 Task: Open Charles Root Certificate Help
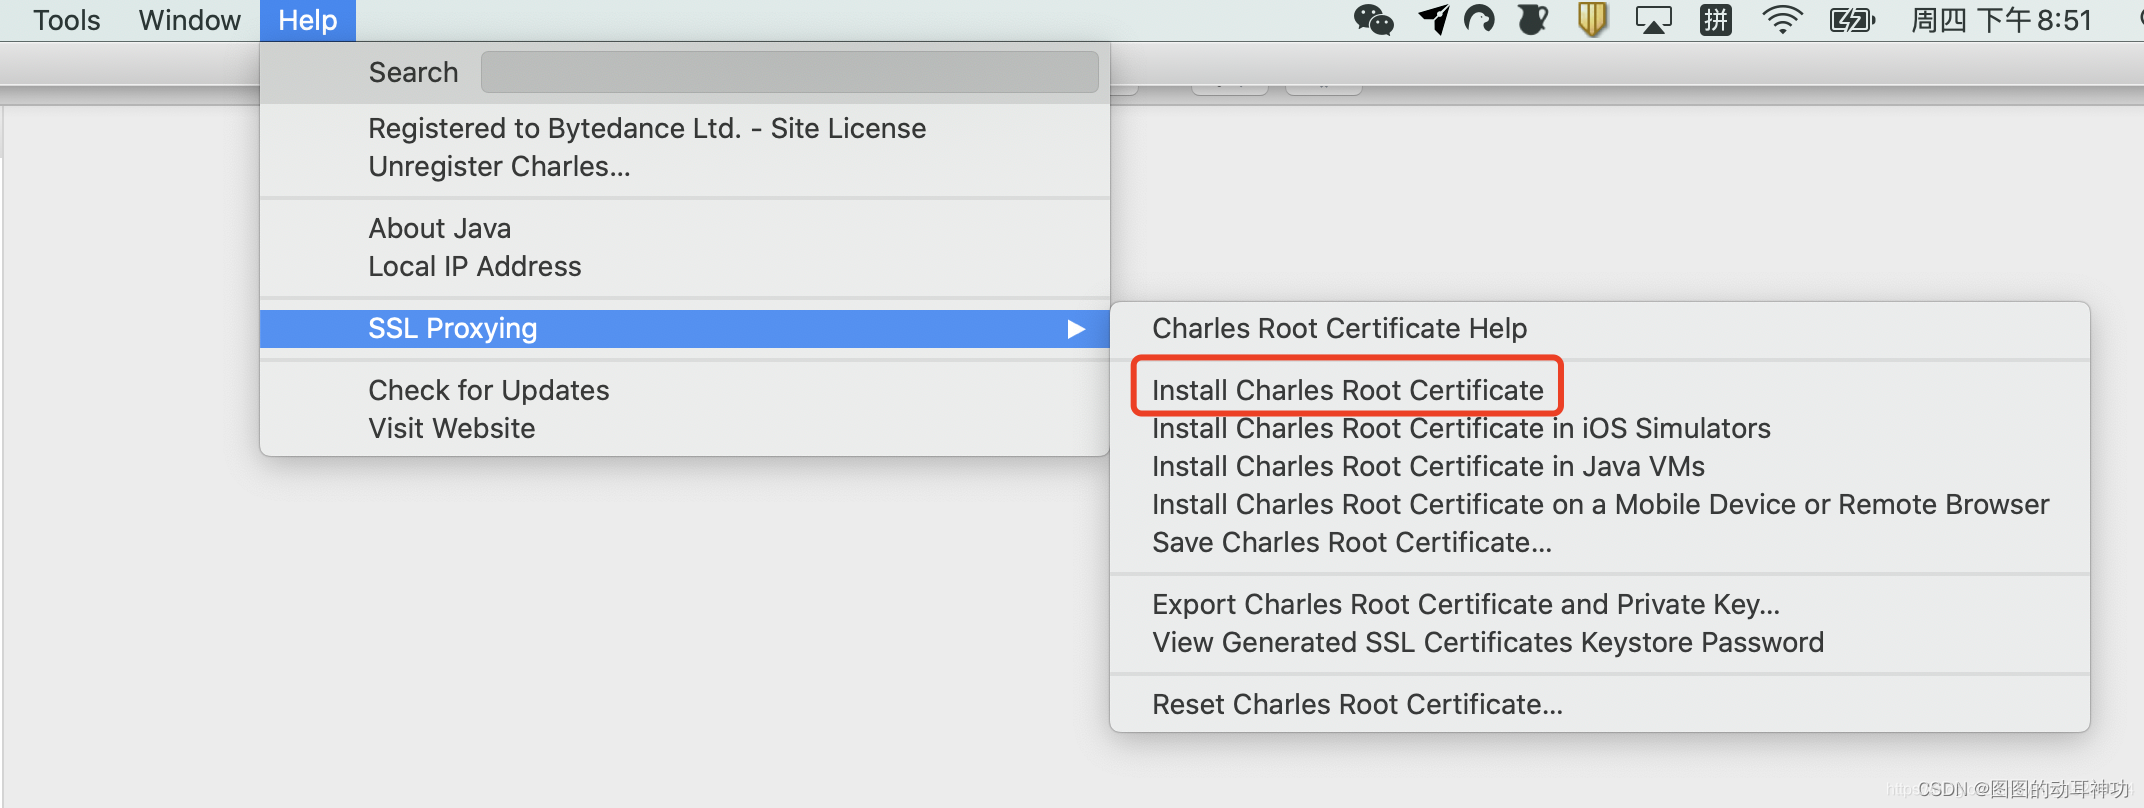coord(1600,328)
